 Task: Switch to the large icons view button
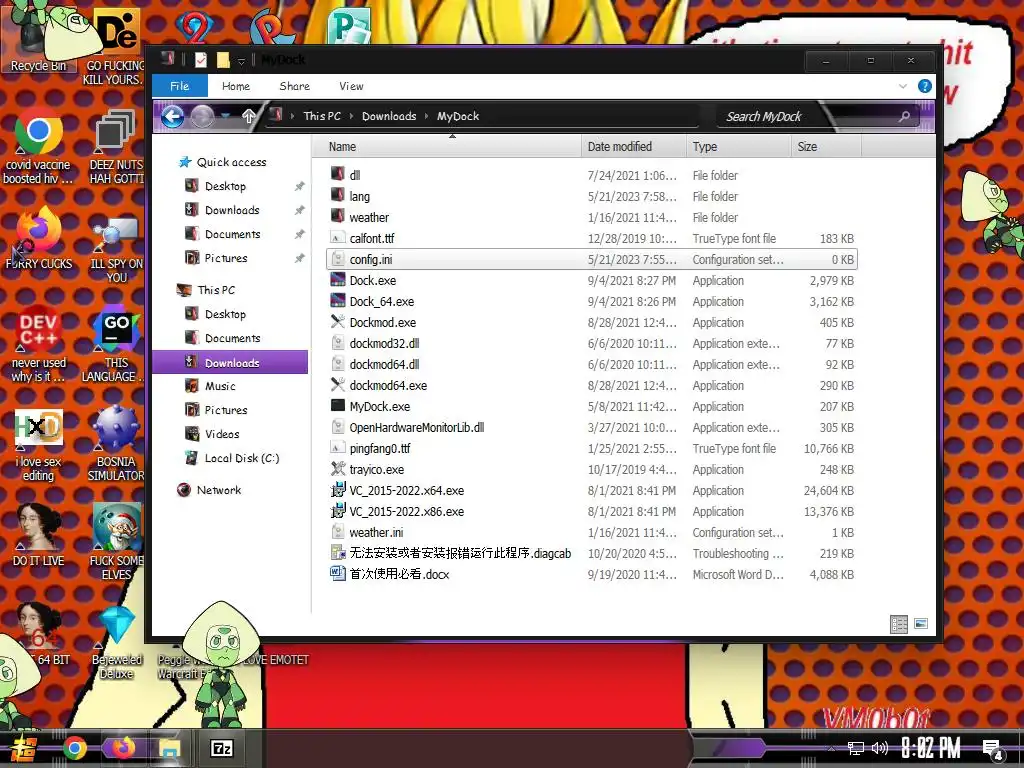click(921, 624)
